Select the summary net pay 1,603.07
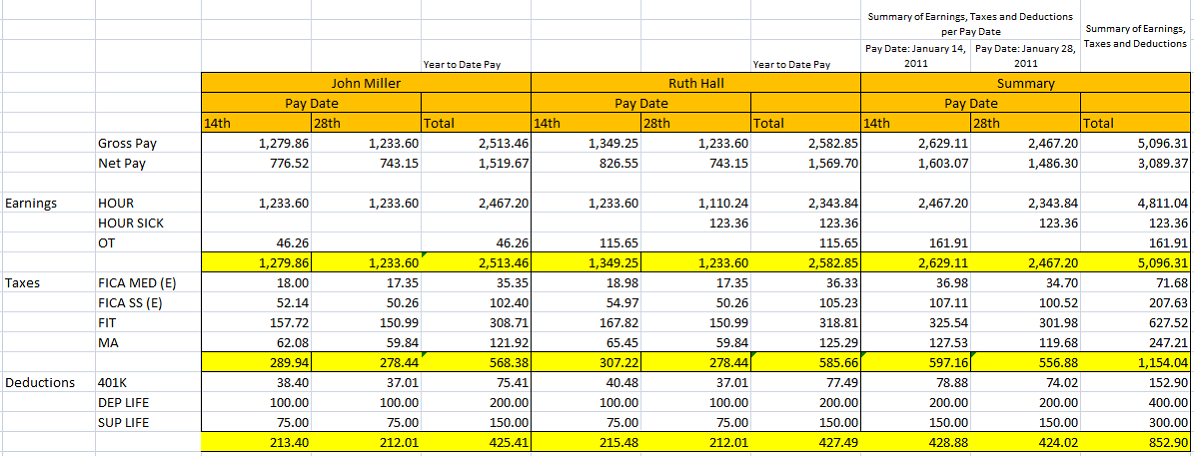Screen dimensions: 1195x457 pyautogui.click(x=915, y=163)
